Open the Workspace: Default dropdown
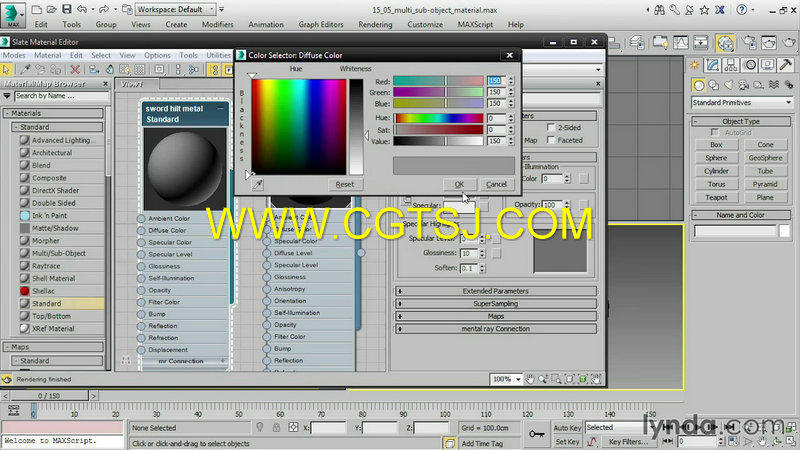Screen dimensions: 800x450 [176, 9]
